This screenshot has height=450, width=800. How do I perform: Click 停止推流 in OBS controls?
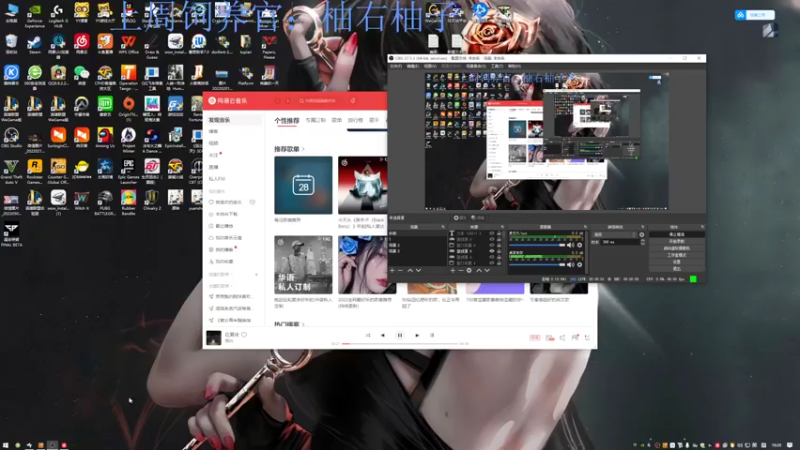point(677,235)
